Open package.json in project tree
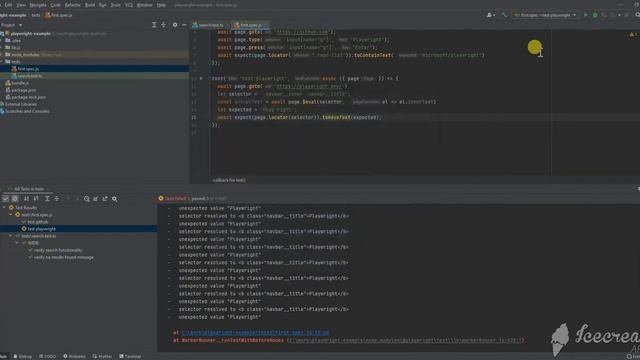This screenshot has width=640, height=360. [23, 90]
